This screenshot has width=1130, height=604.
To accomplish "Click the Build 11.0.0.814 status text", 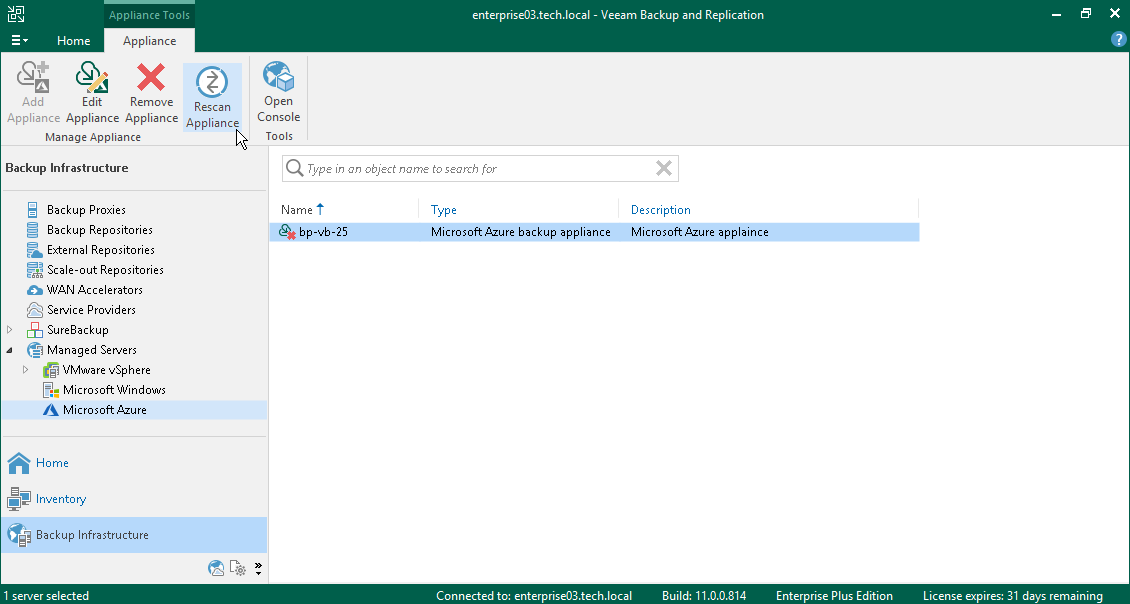I will [704, 596].
